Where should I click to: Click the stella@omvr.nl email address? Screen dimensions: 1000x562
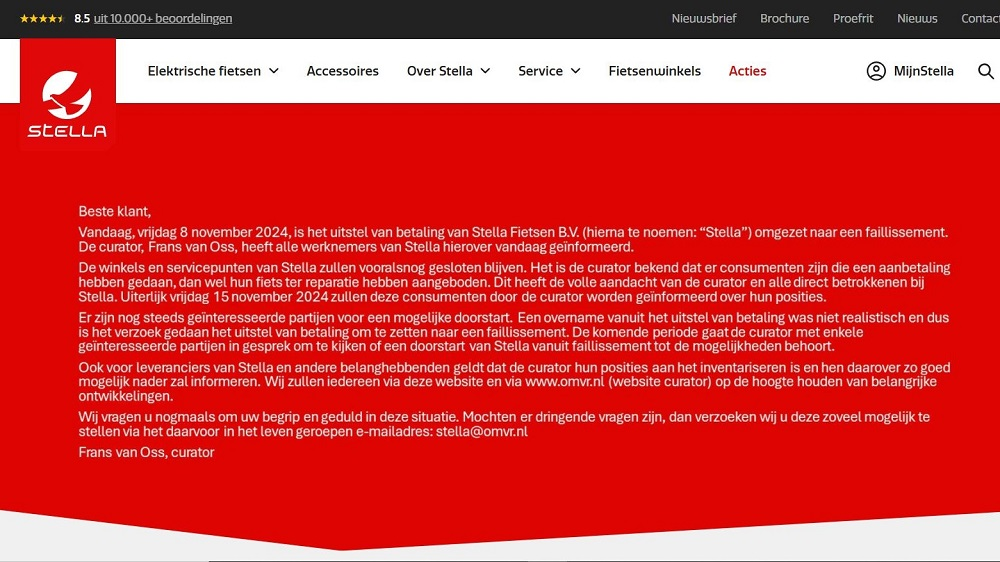(x=482, y=431)
